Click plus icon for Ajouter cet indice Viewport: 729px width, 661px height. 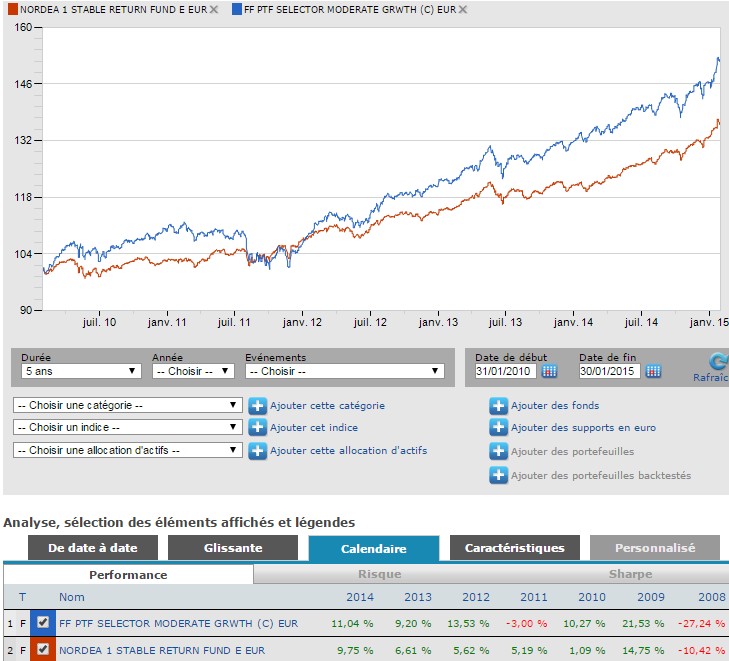257,428
